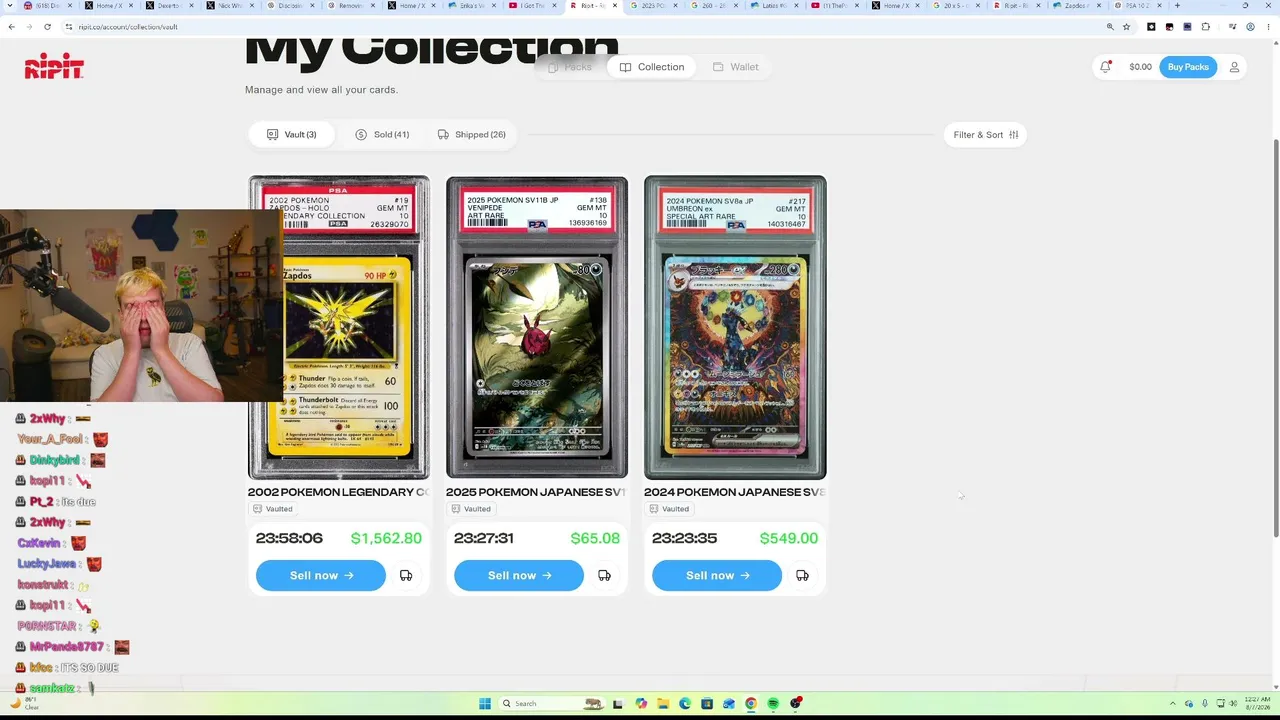Viewport: 1280px width, 720px height.
Task: Ship the Venipede card via truck icon
Action: [x=604, y=575]
